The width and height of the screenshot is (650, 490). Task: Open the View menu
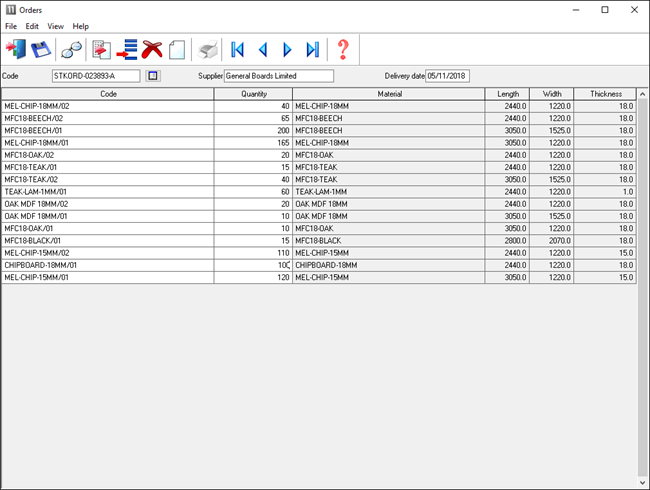click(56, 26)
